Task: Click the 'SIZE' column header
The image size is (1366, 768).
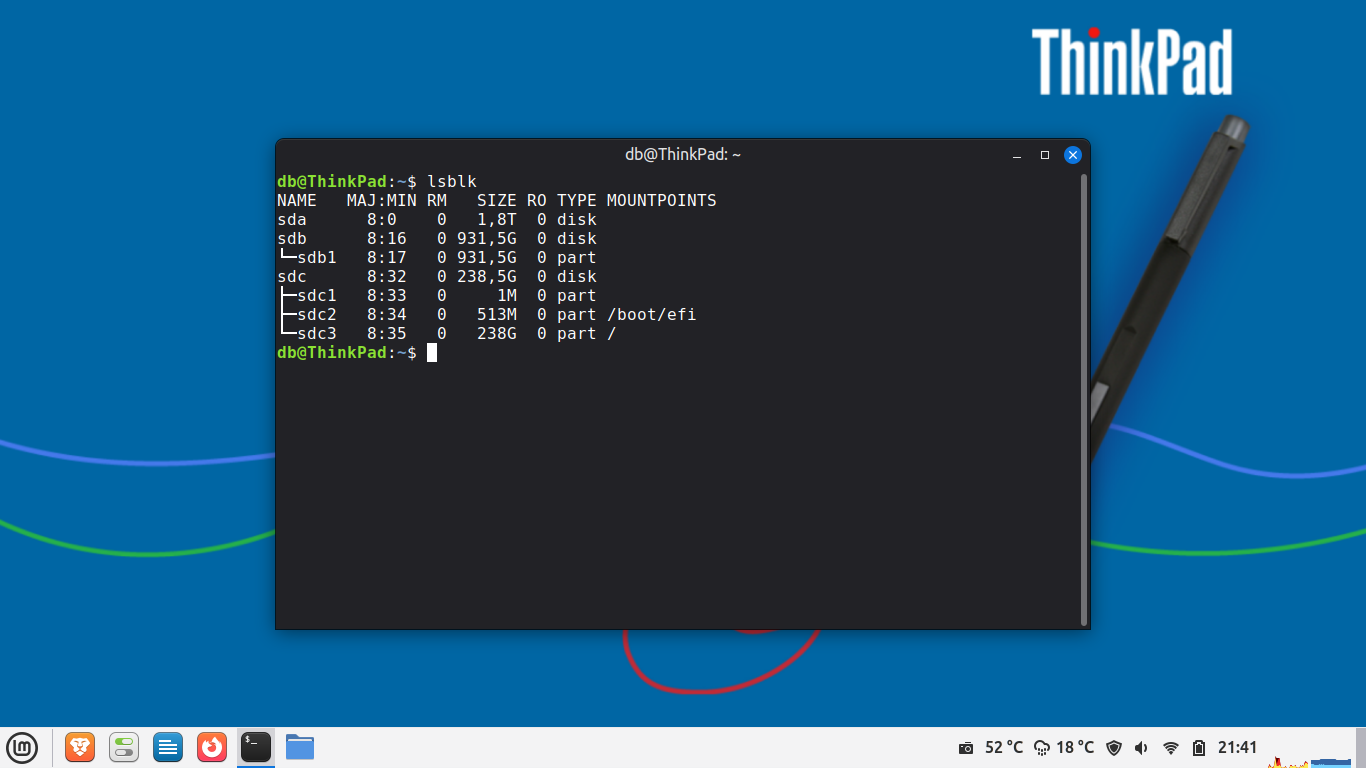Action: point(497,200)
